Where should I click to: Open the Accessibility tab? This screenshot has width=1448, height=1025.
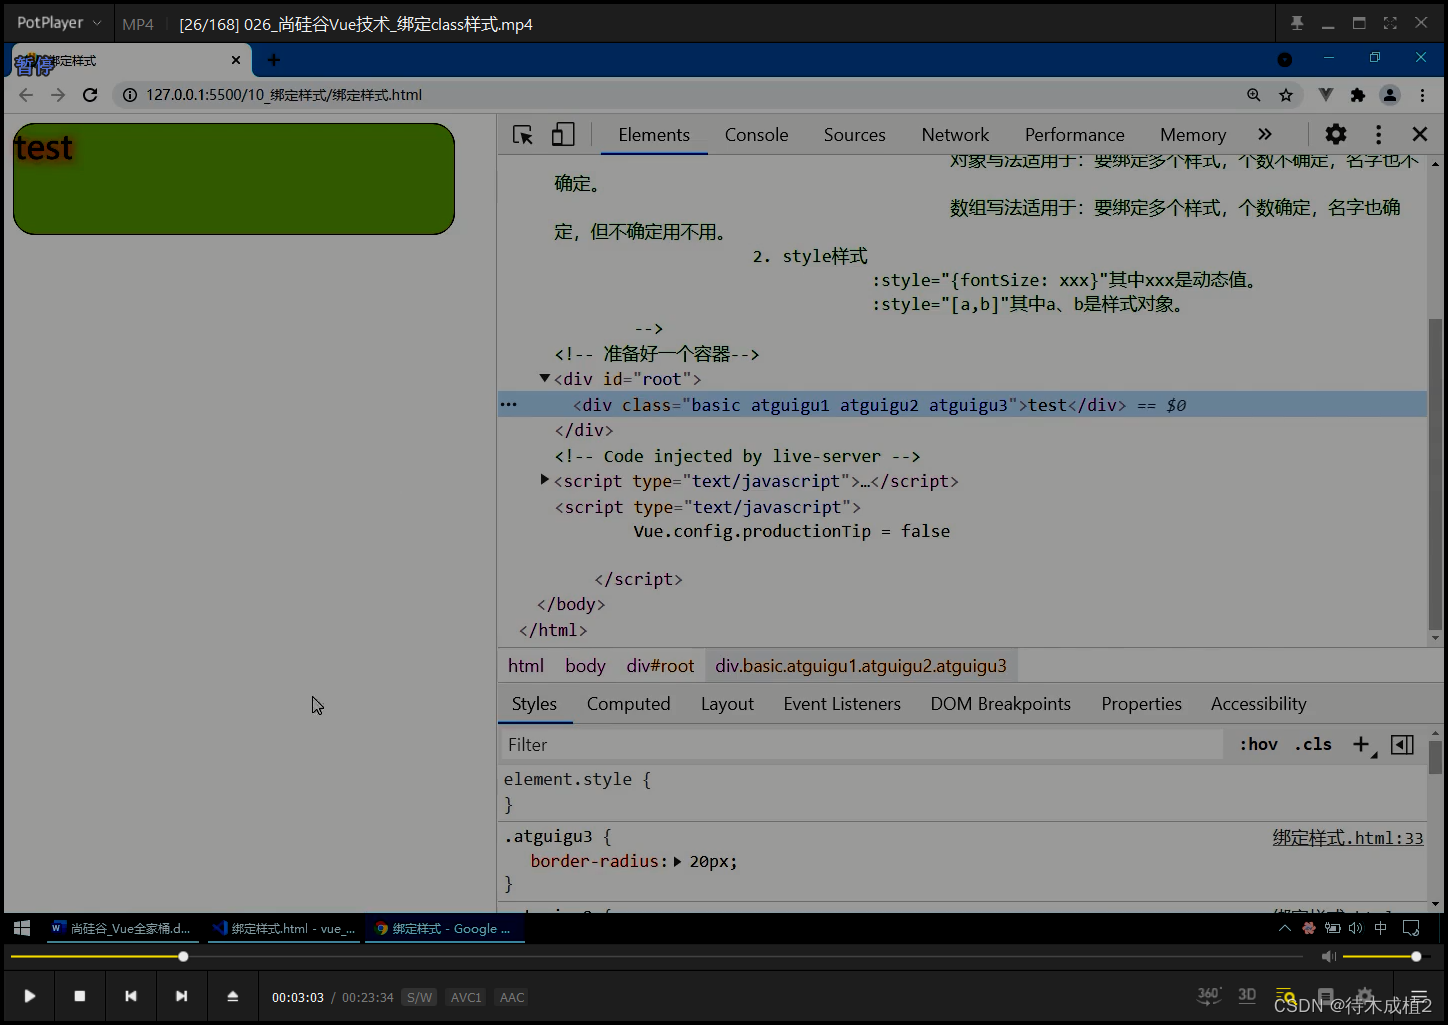(x=1259, y=704)
